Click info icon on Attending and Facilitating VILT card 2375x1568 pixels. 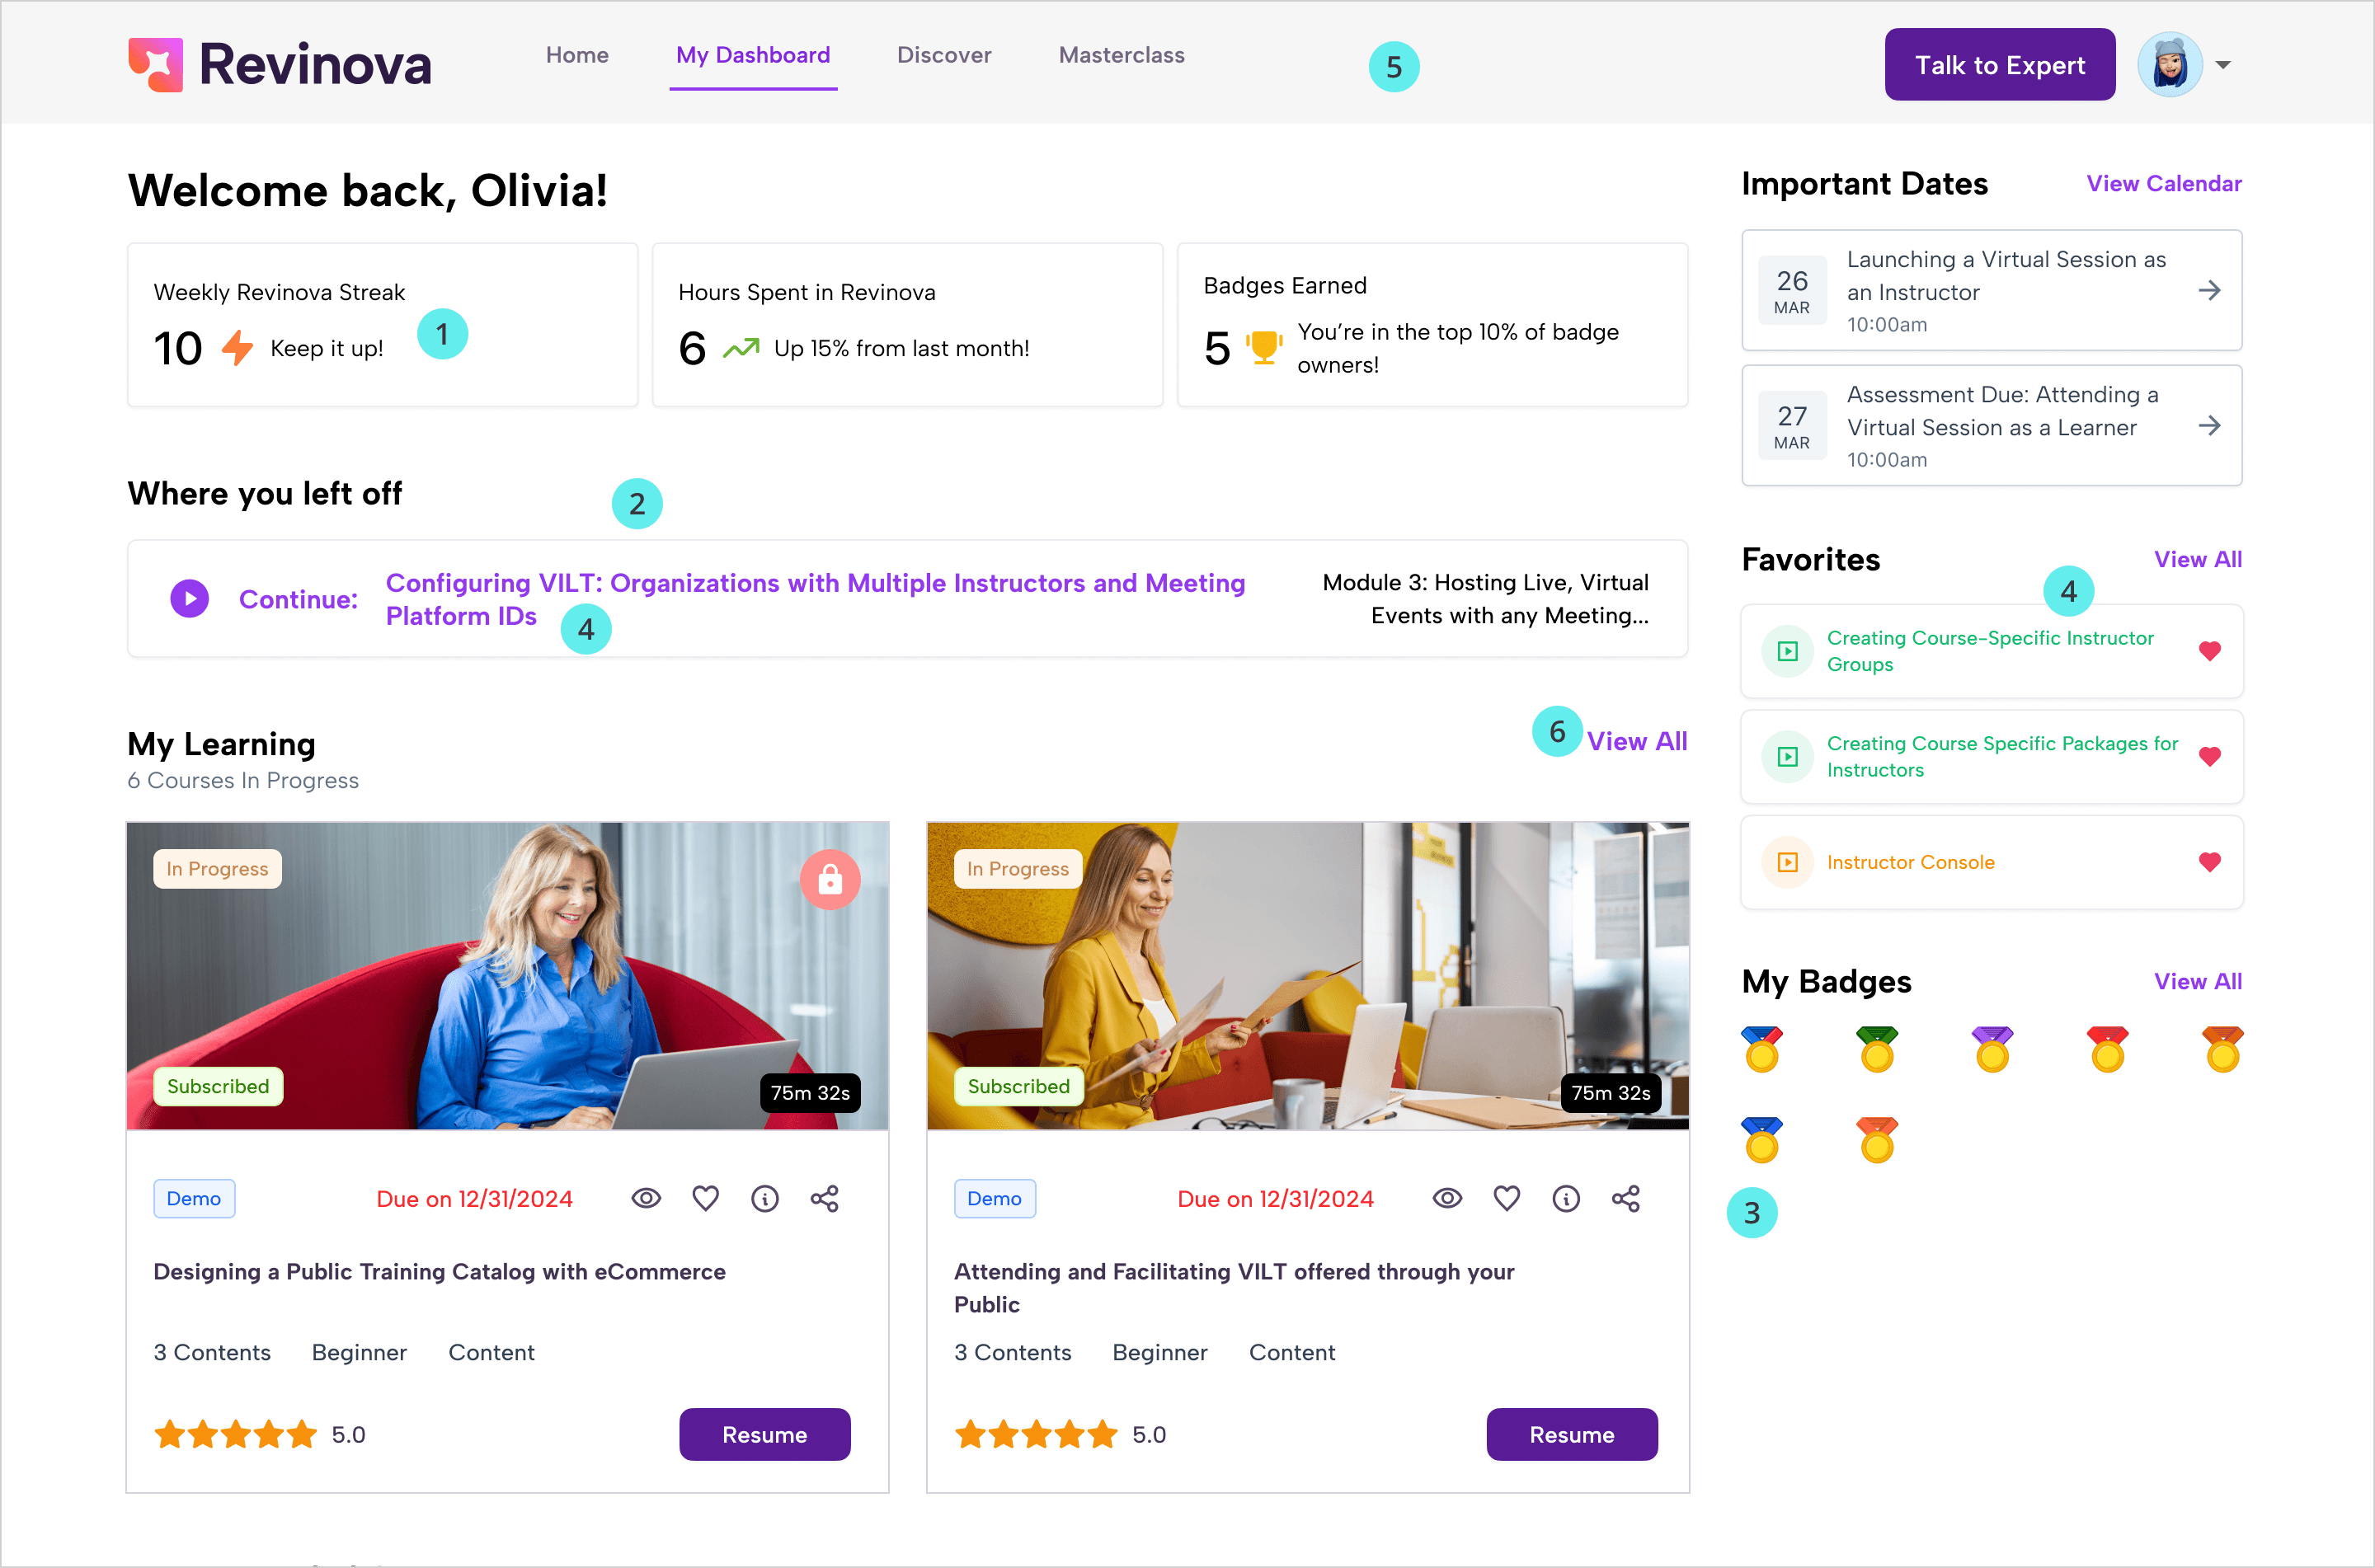pyautogui.click(x=1565, y=1198)
